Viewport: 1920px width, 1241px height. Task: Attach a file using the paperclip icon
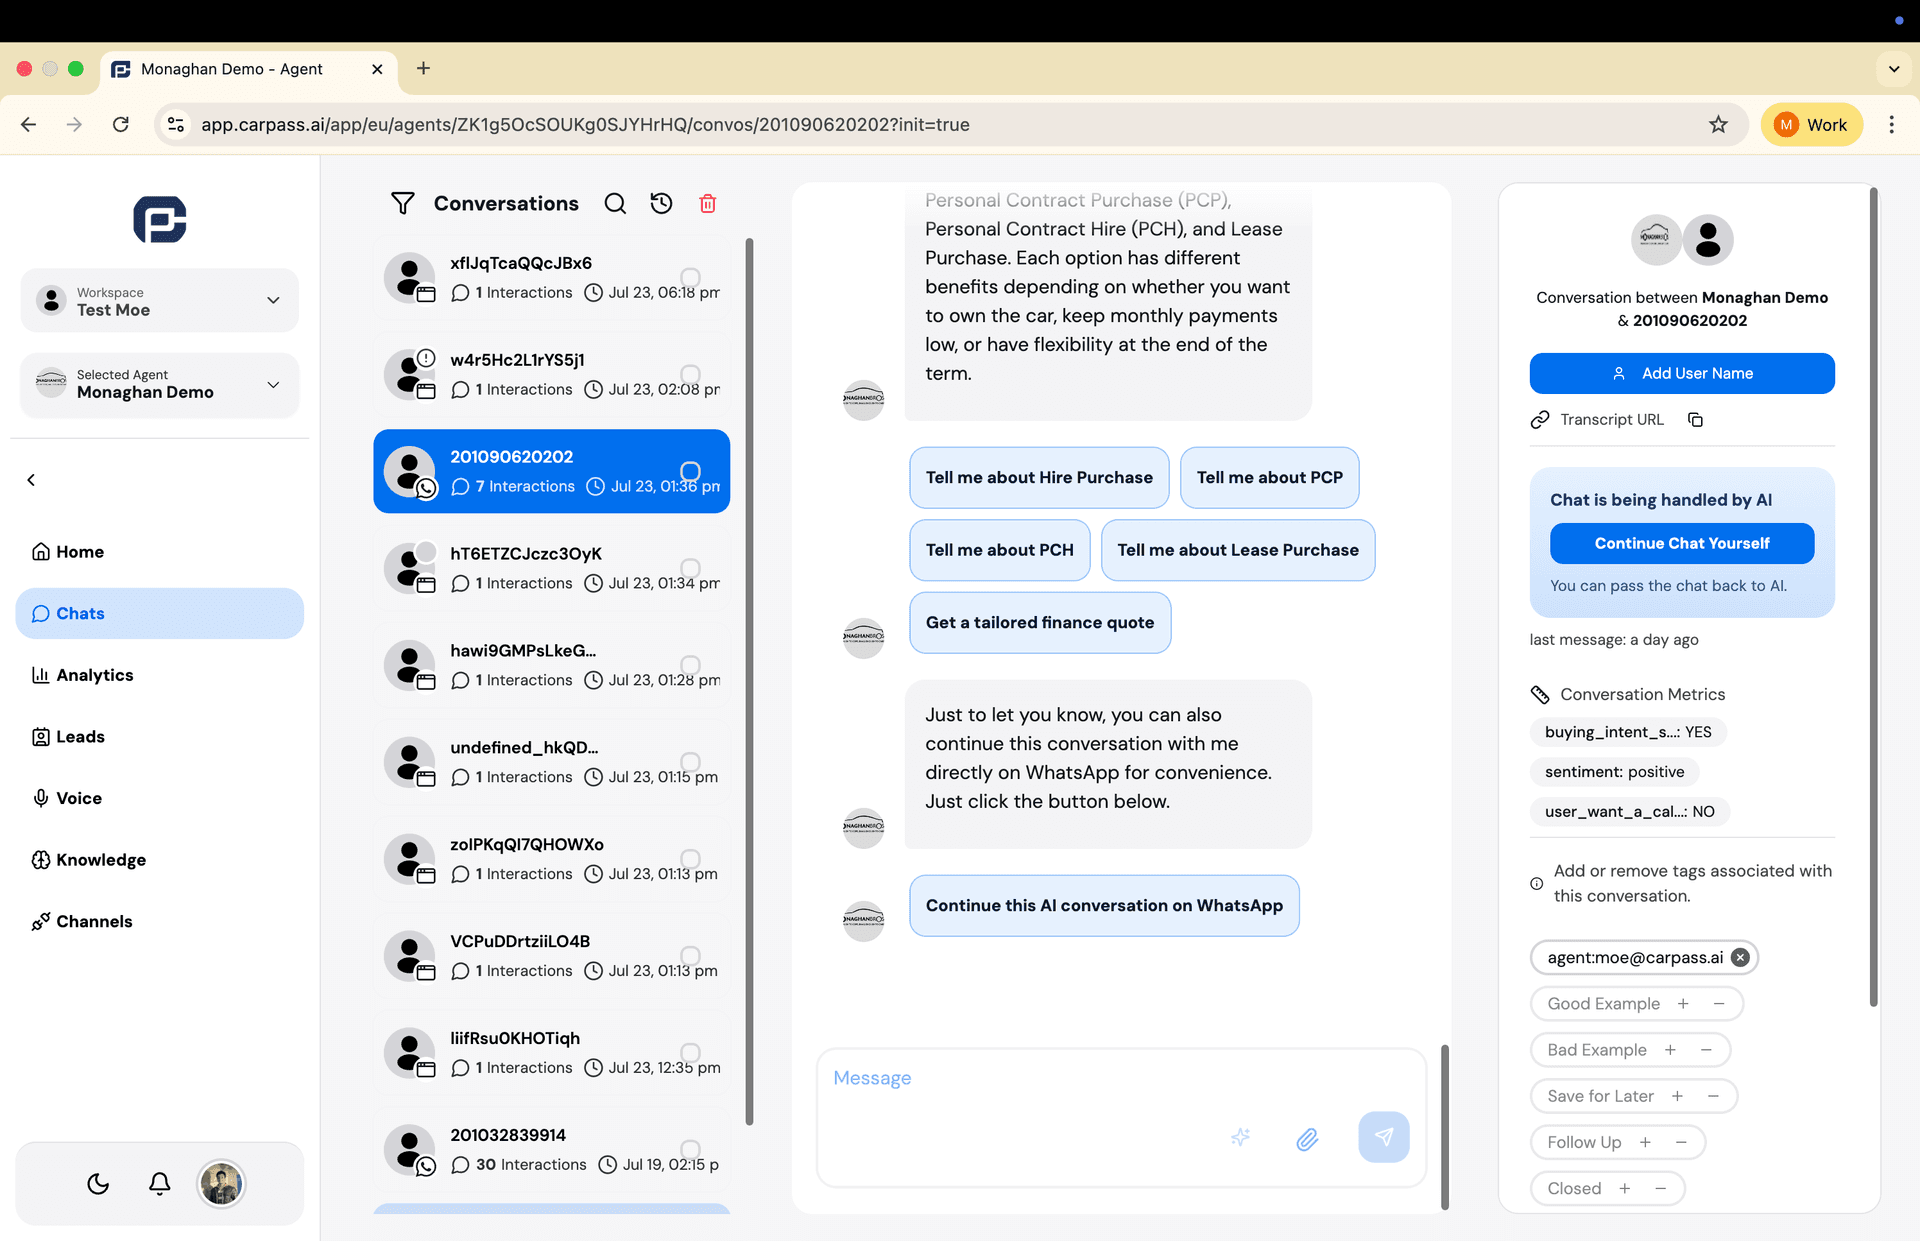click(1307, 1139)
